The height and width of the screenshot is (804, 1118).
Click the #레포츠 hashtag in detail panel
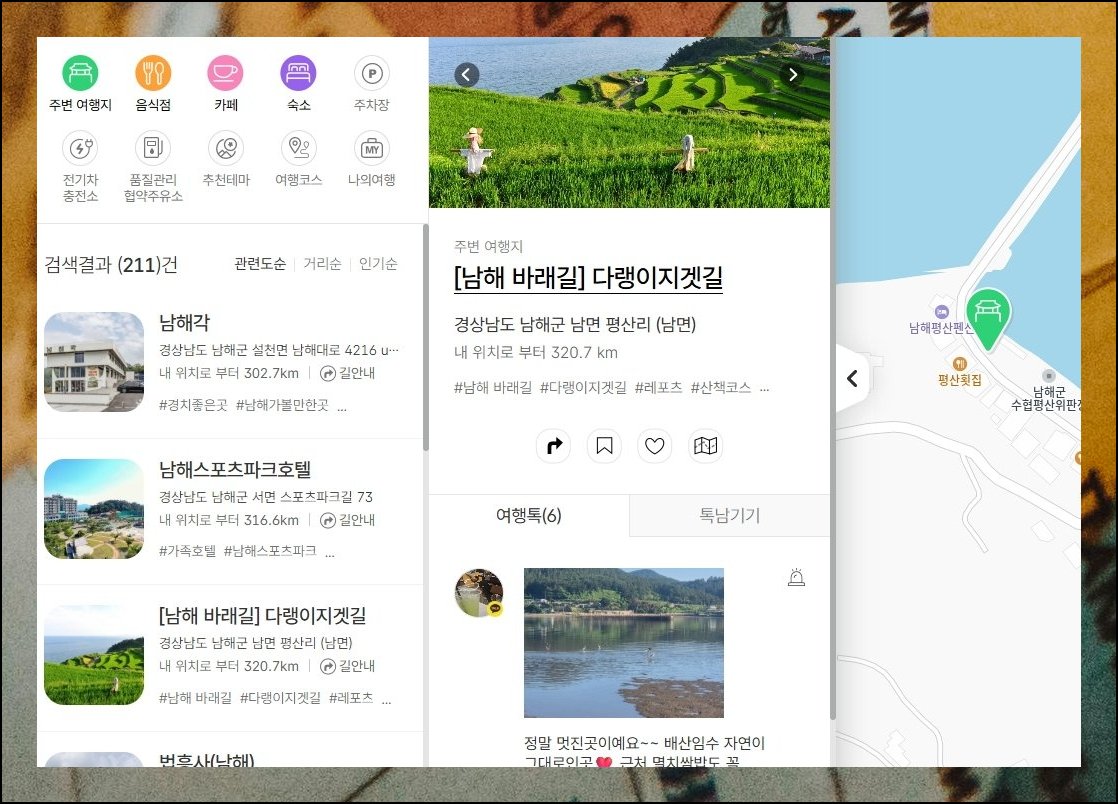pos(658,388)
